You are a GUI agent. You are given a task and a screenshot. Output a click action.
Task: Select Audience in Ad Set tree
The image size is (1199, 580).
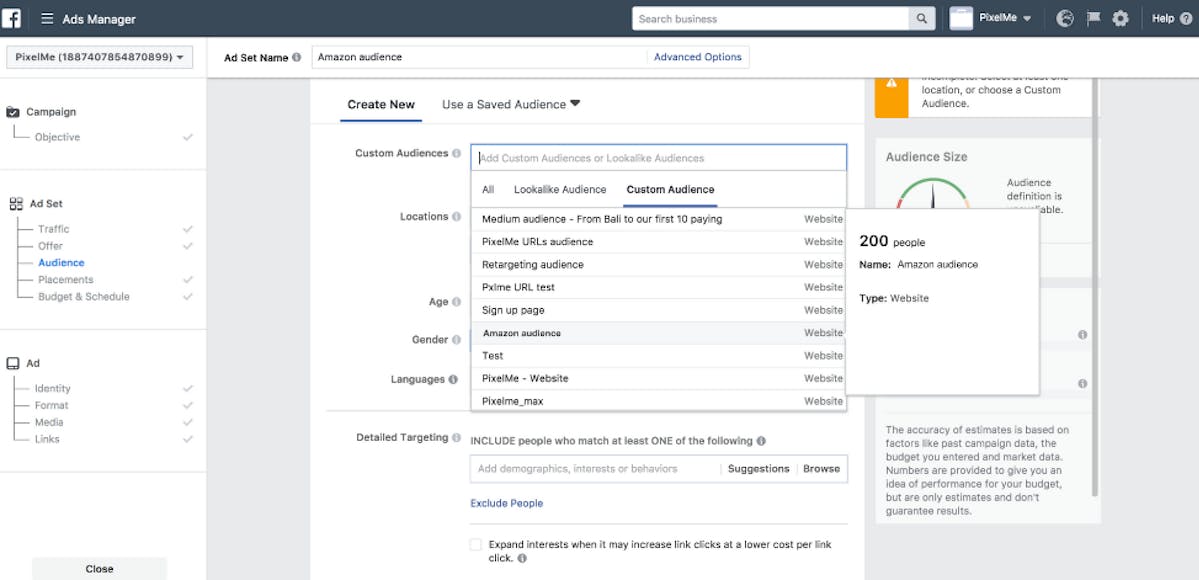61,262
